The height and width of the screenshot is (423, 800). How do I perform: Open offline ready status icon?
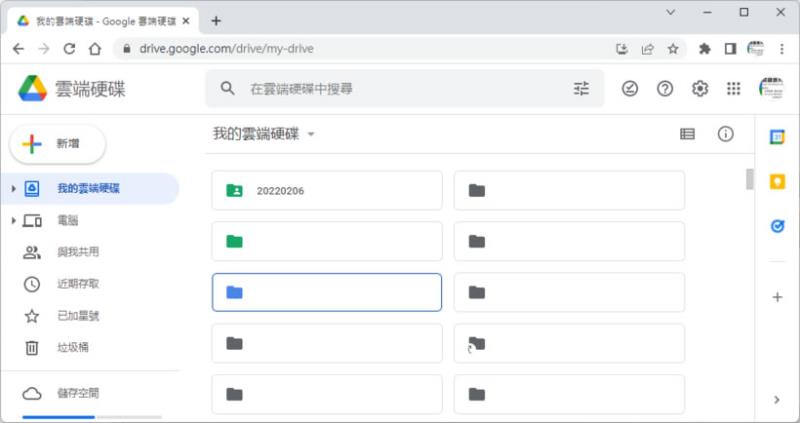pos(630,89)
